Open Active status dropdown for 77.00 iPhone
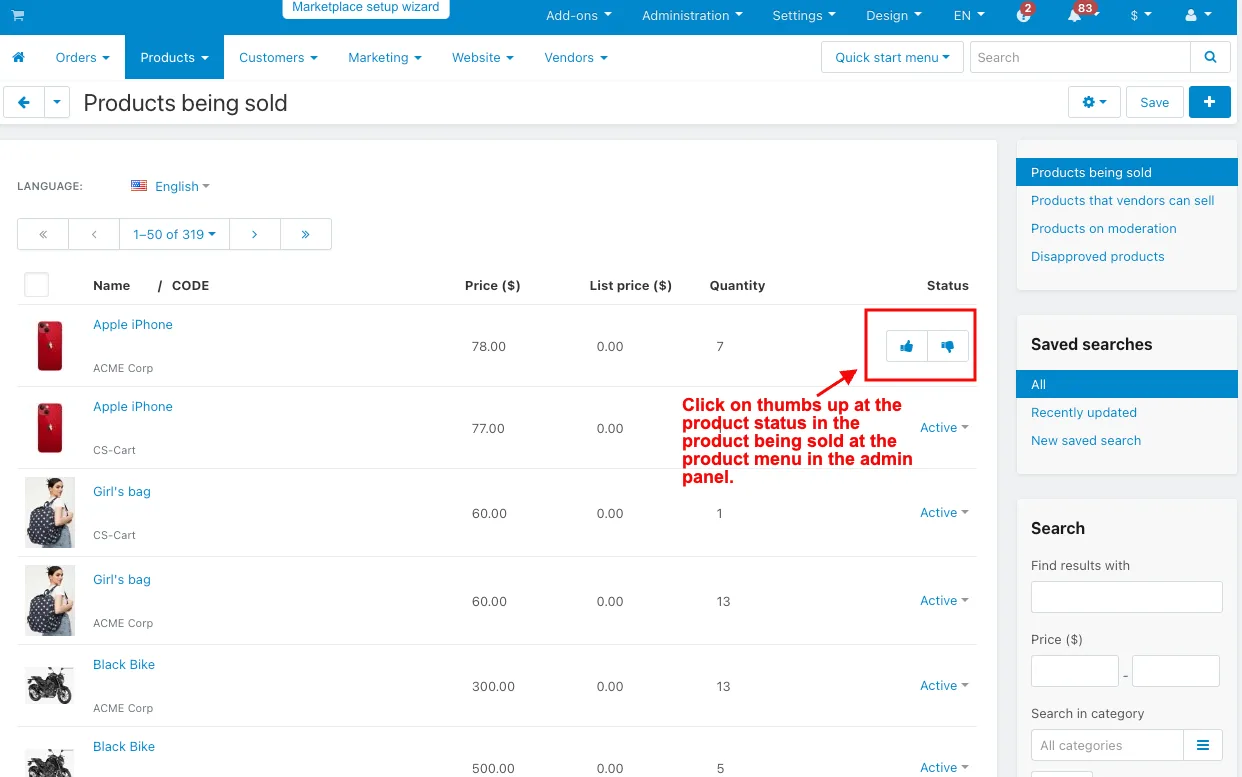This screenshot has height=777, width=1242. tap(944, 427)
